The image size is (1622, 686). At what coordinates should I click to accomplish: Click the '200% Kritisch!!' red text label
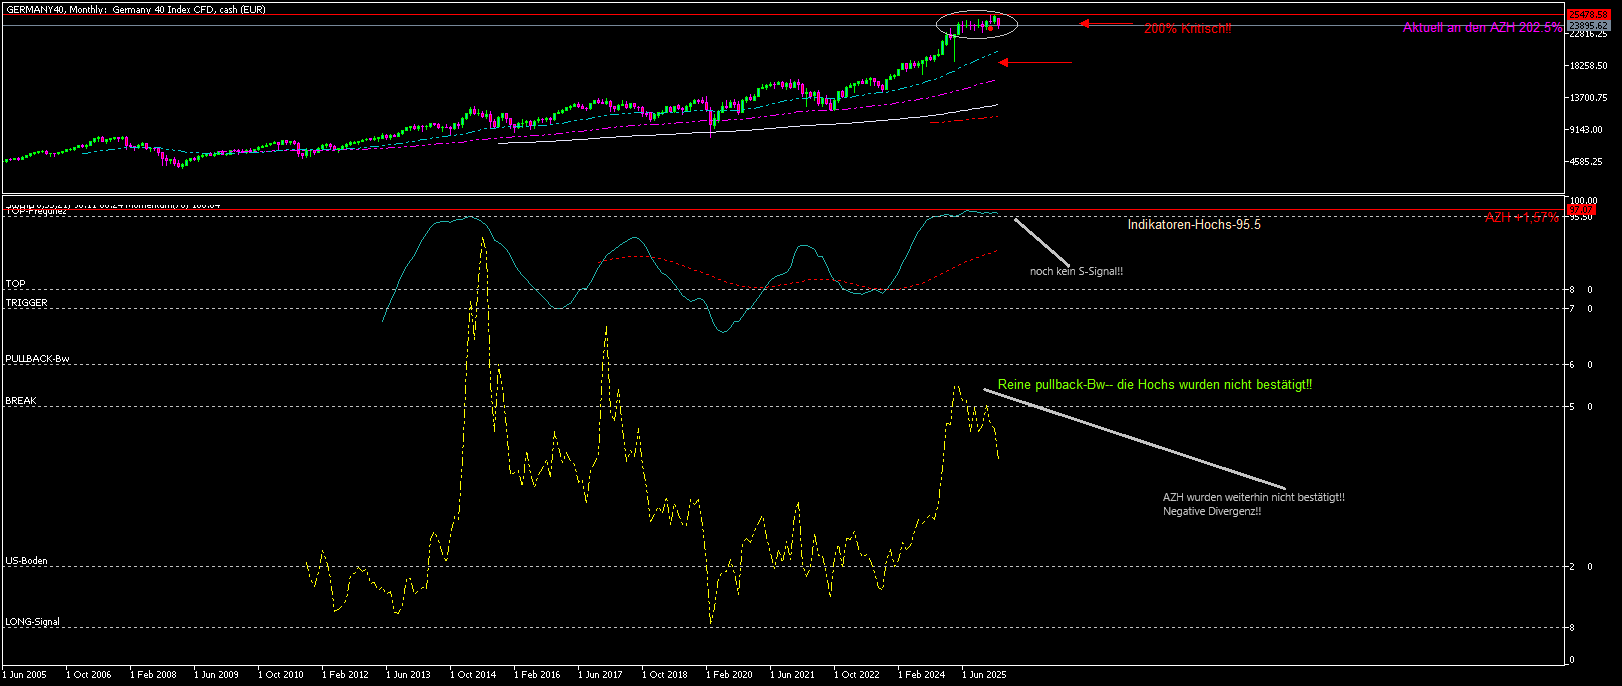coord(1187,30)
